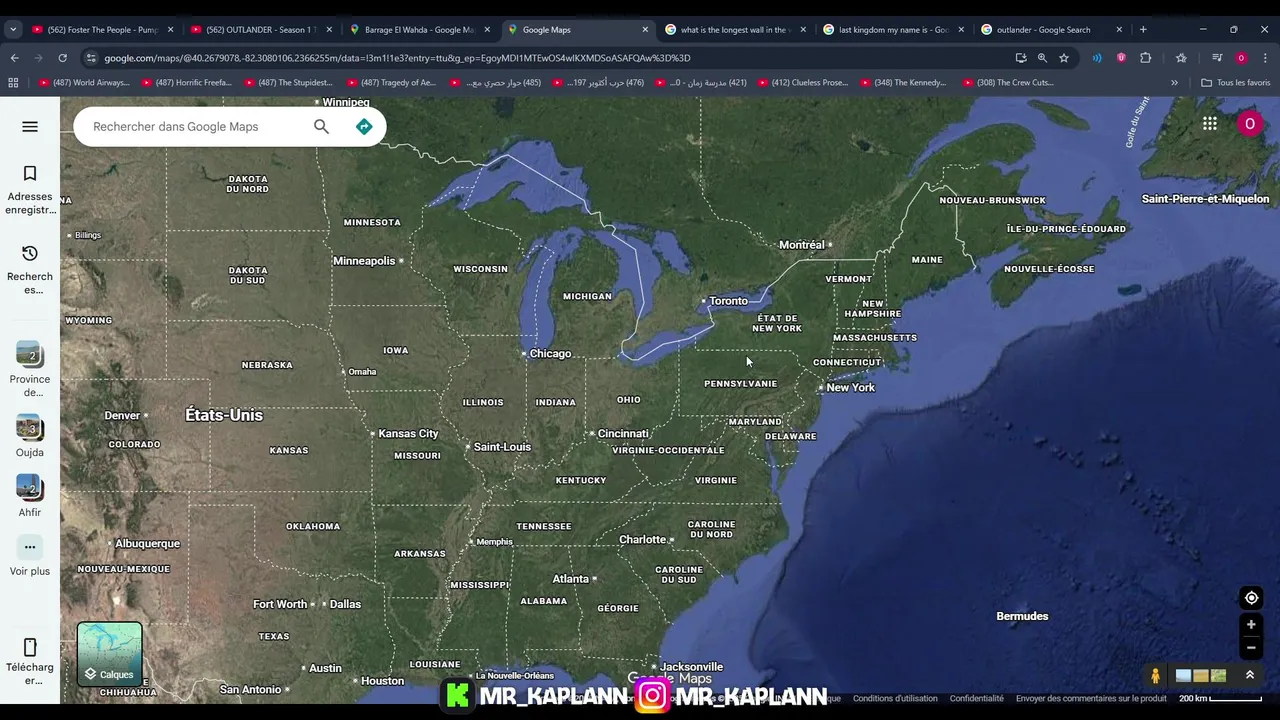This screenshot has width=1280, height=720.
Task: Click the Toronto city label
Action: click(x=728, y=301)
